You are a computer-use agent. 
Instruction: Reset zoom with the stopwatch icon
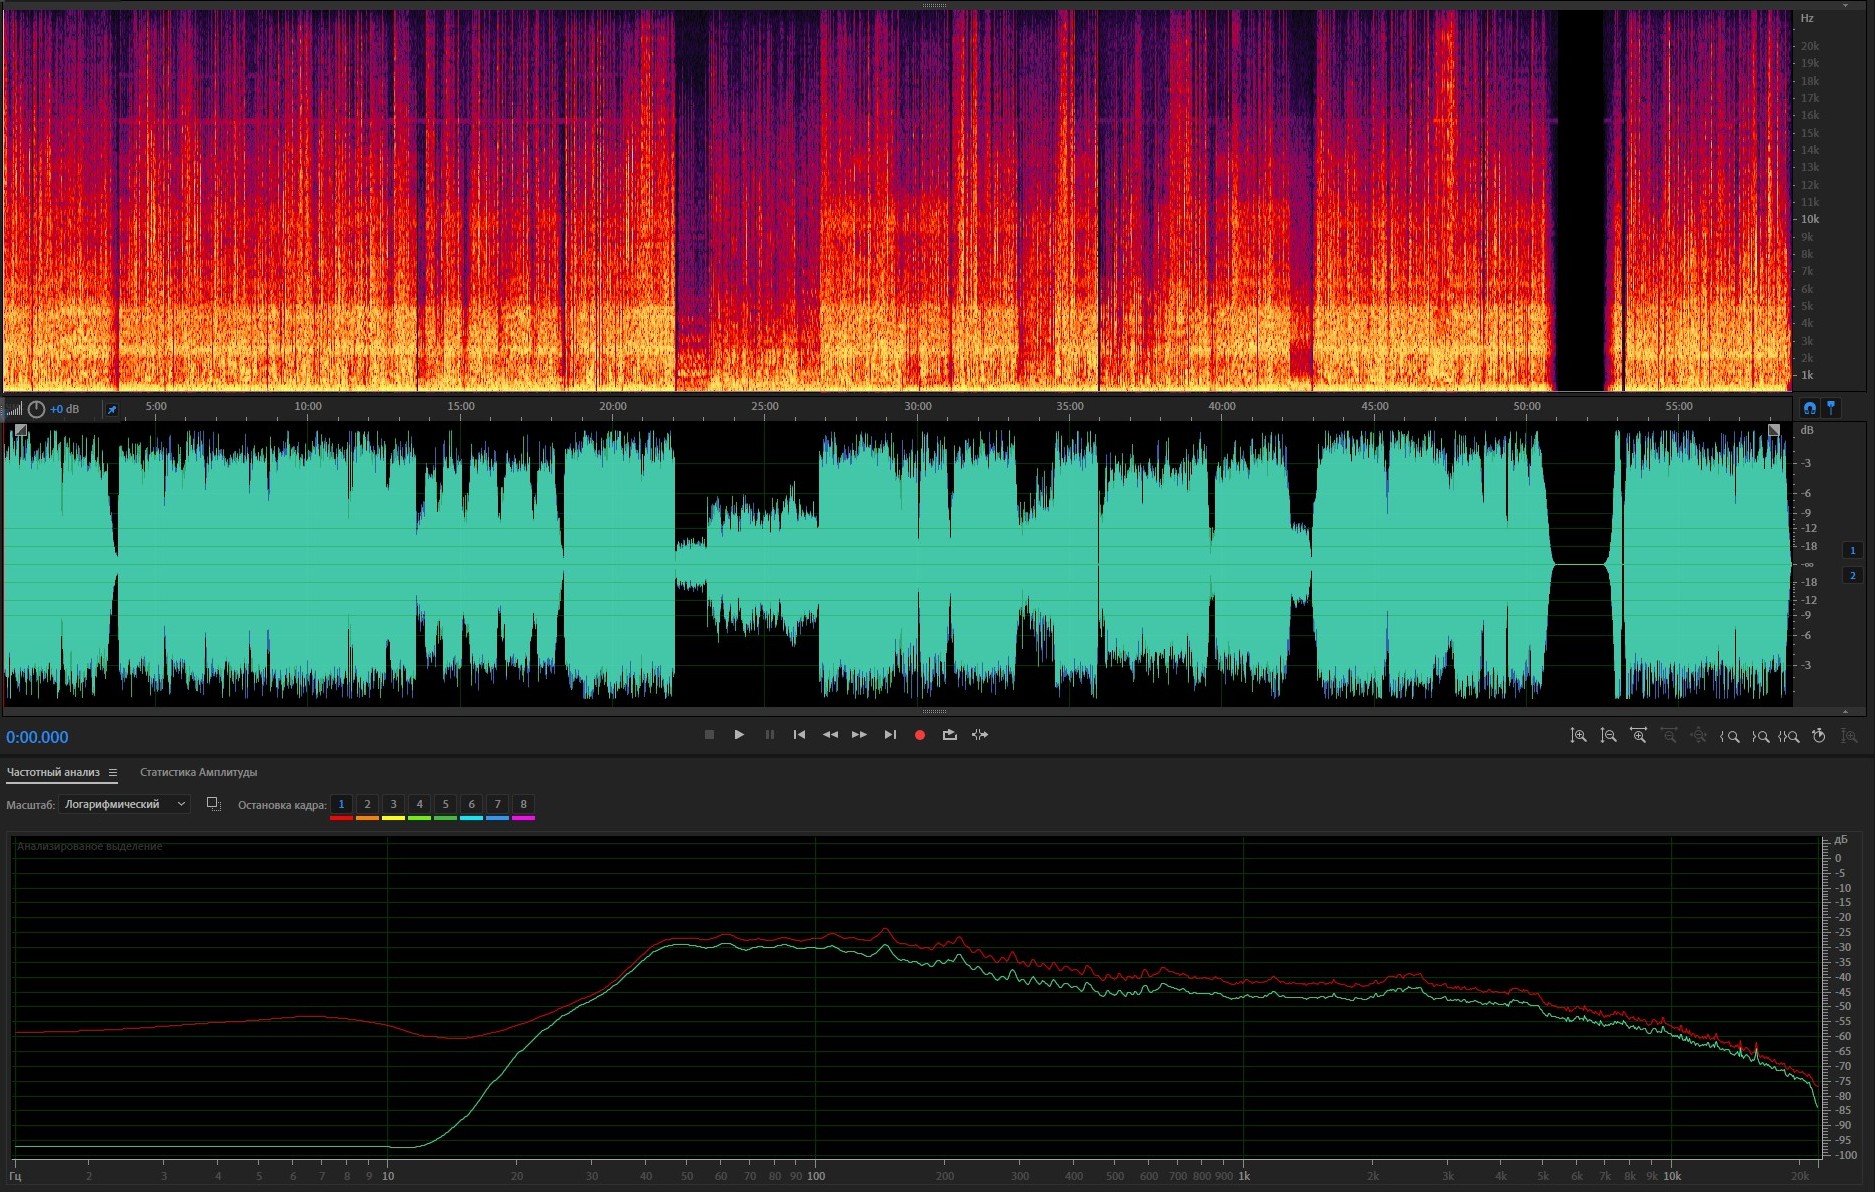pos(1818,736)
